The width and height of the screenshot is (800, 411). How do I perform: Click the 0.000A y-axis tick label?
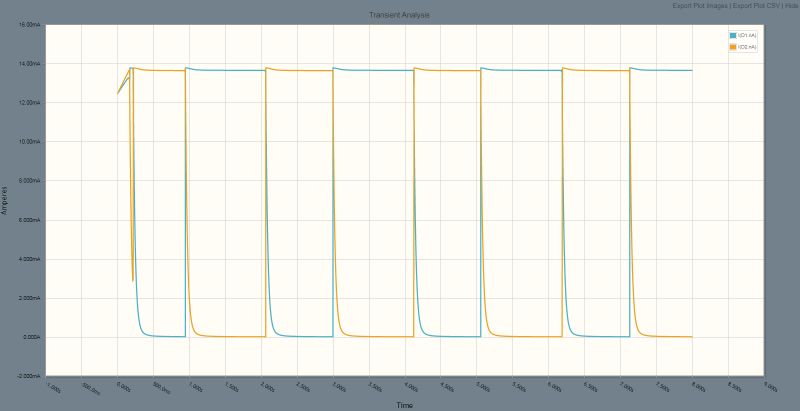(x=33, y=338)
